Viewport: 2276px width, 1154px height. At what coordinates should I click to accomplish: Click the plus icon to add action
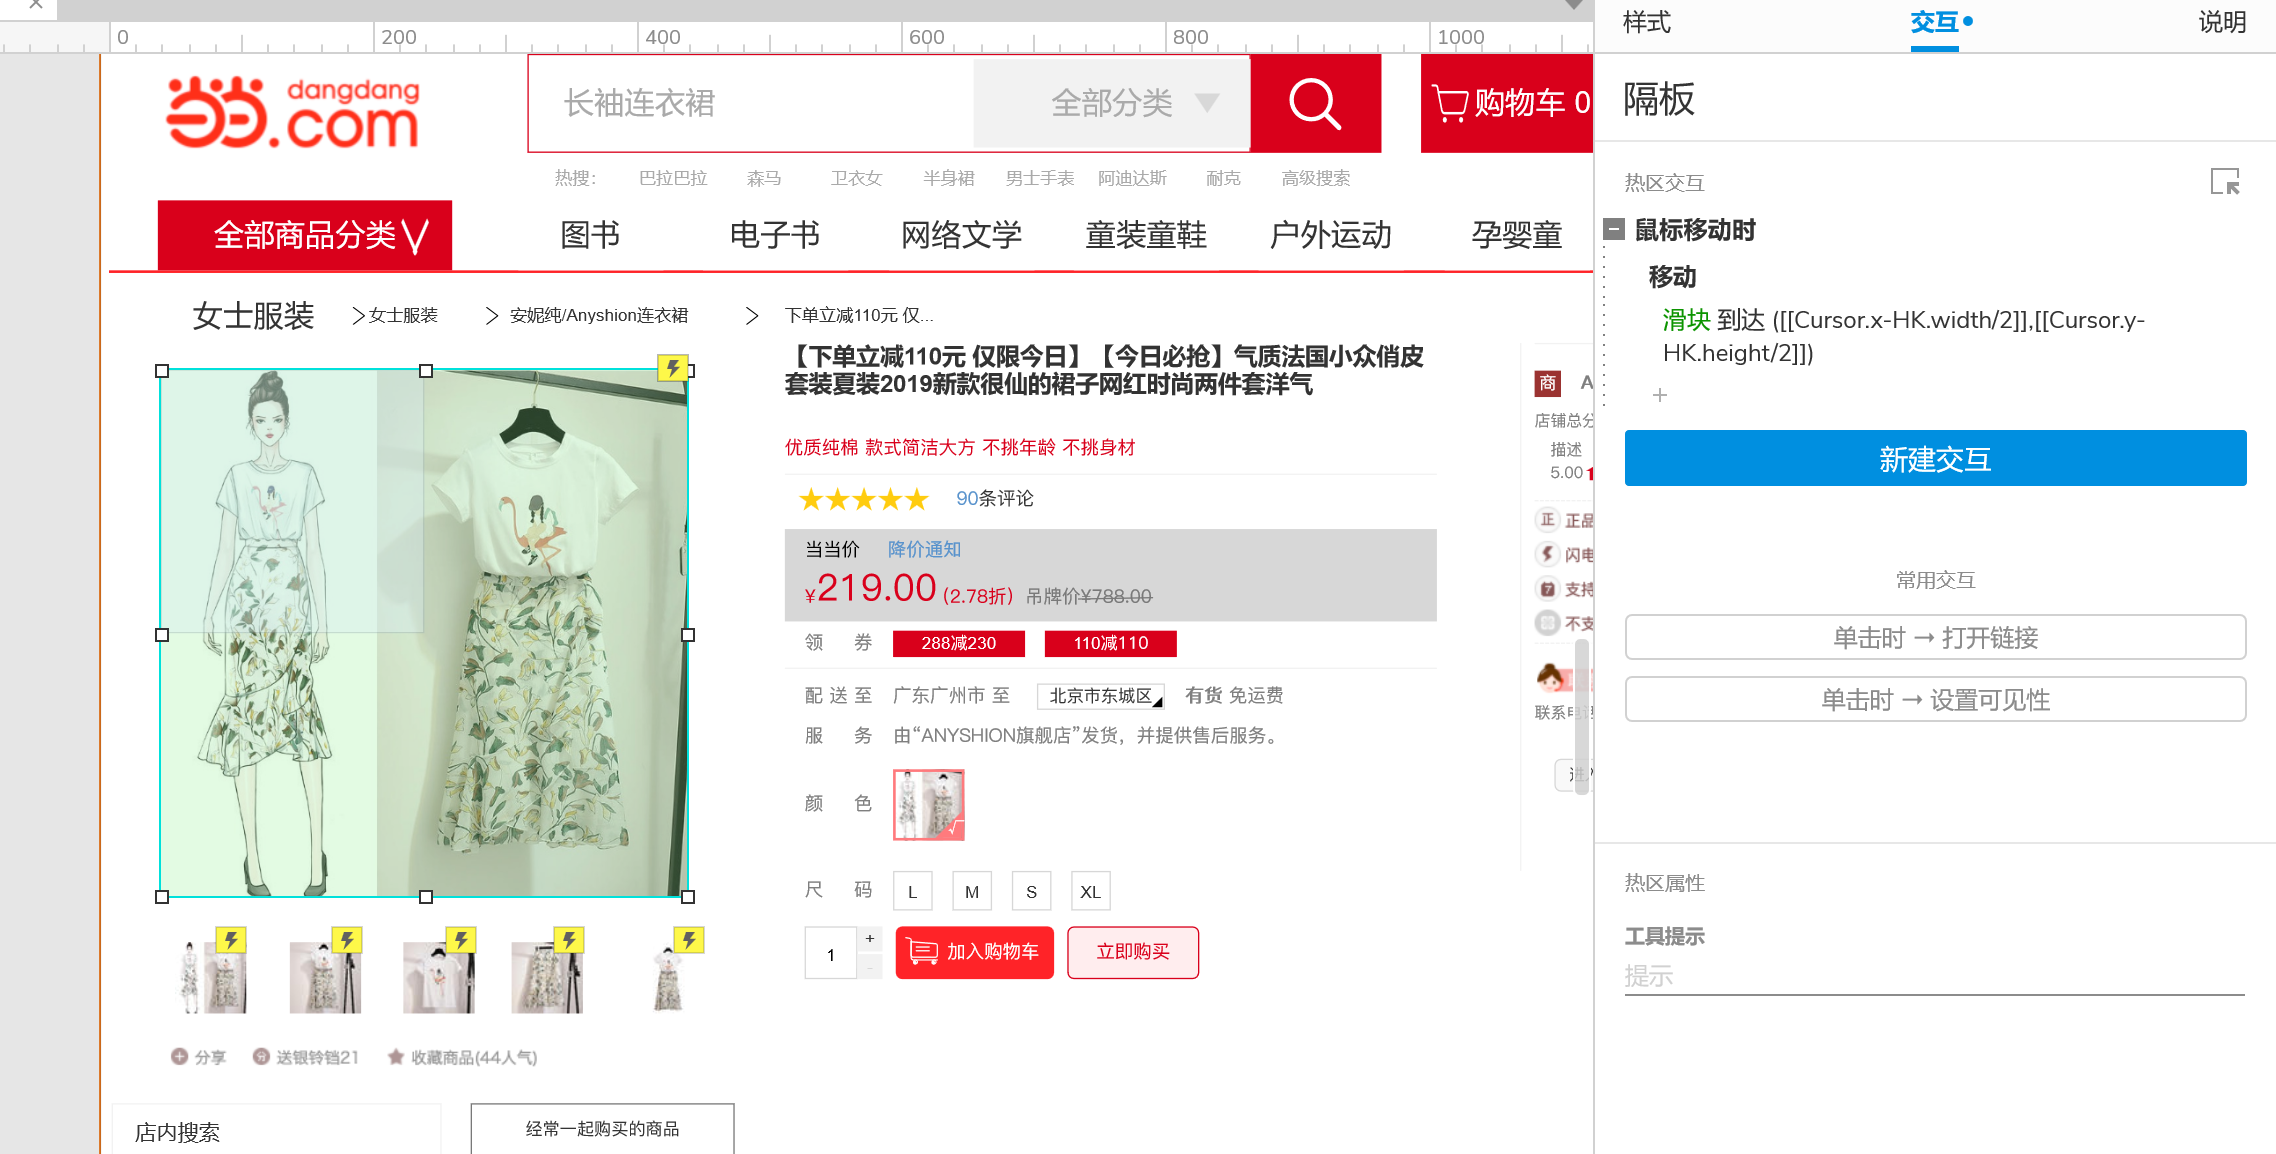pos(1660,395)
